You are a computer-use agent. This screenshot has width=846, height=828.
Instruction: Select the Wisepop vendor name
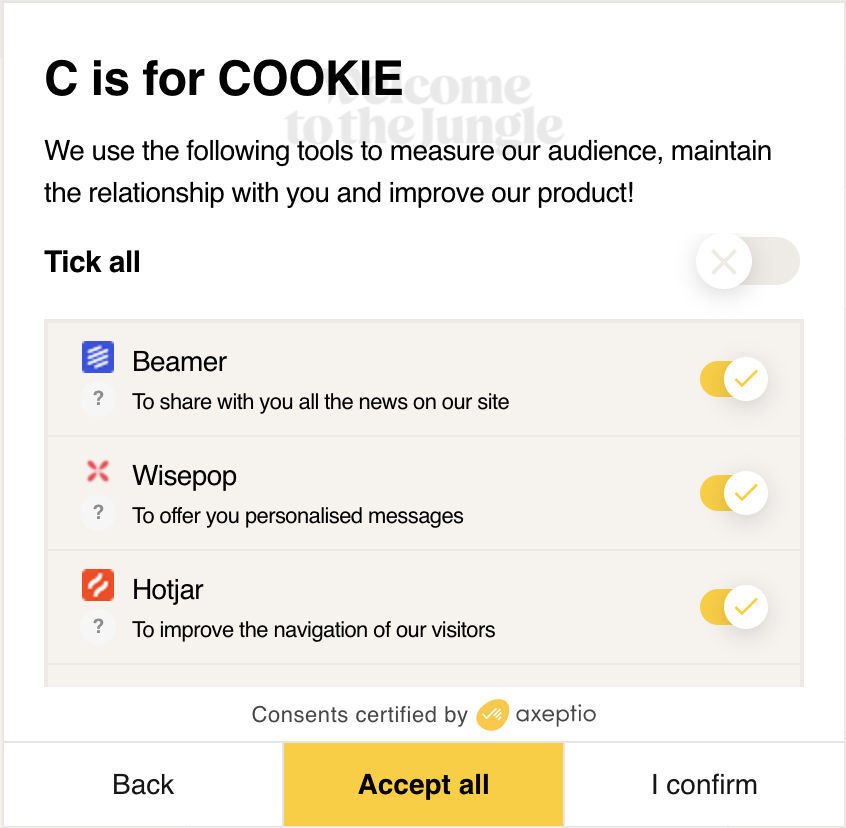(x=184, y=475)
